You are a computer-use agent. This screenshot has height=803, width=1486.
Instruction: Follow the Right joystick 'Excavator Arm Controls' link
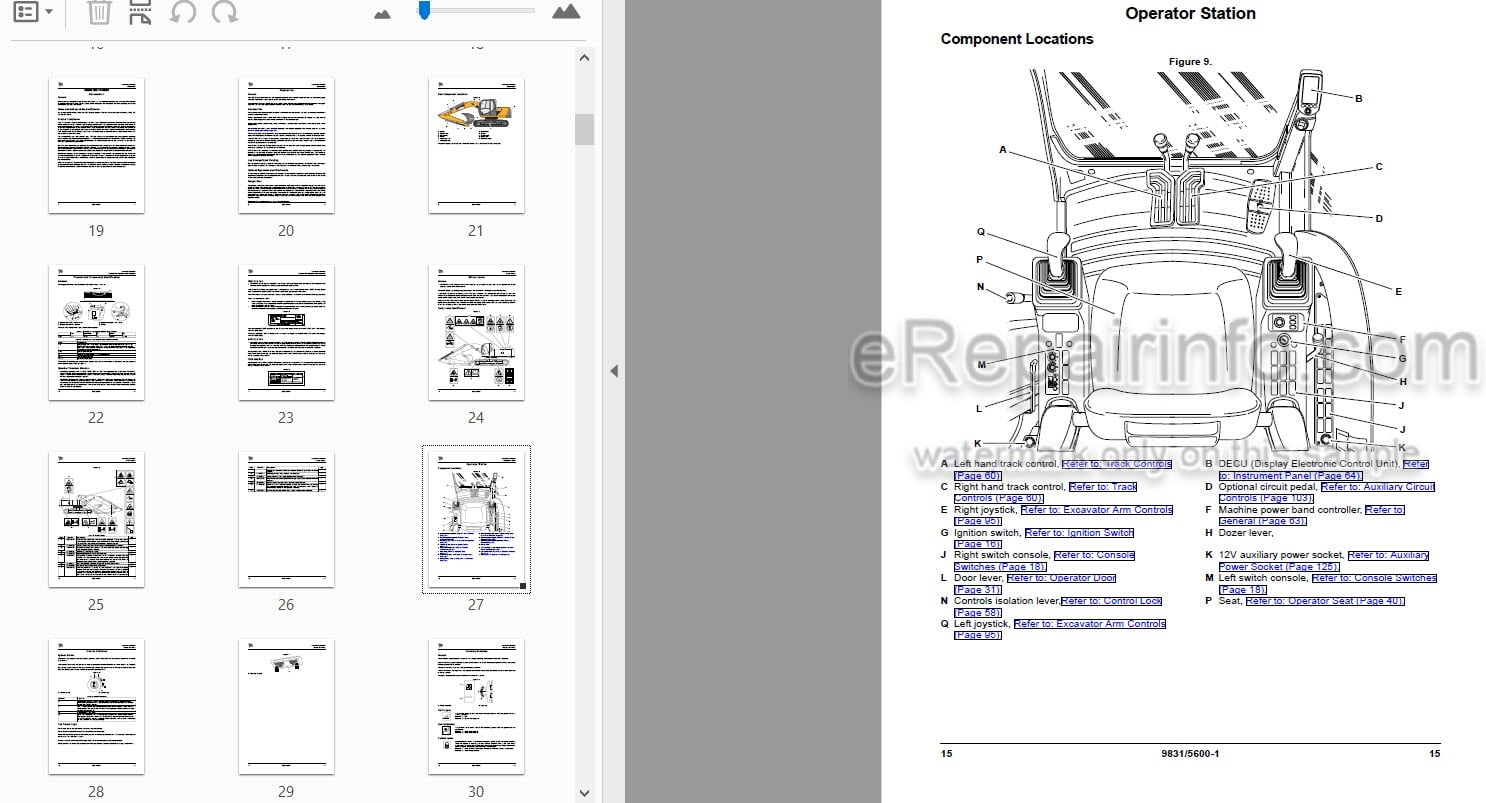click(1097, 510)
